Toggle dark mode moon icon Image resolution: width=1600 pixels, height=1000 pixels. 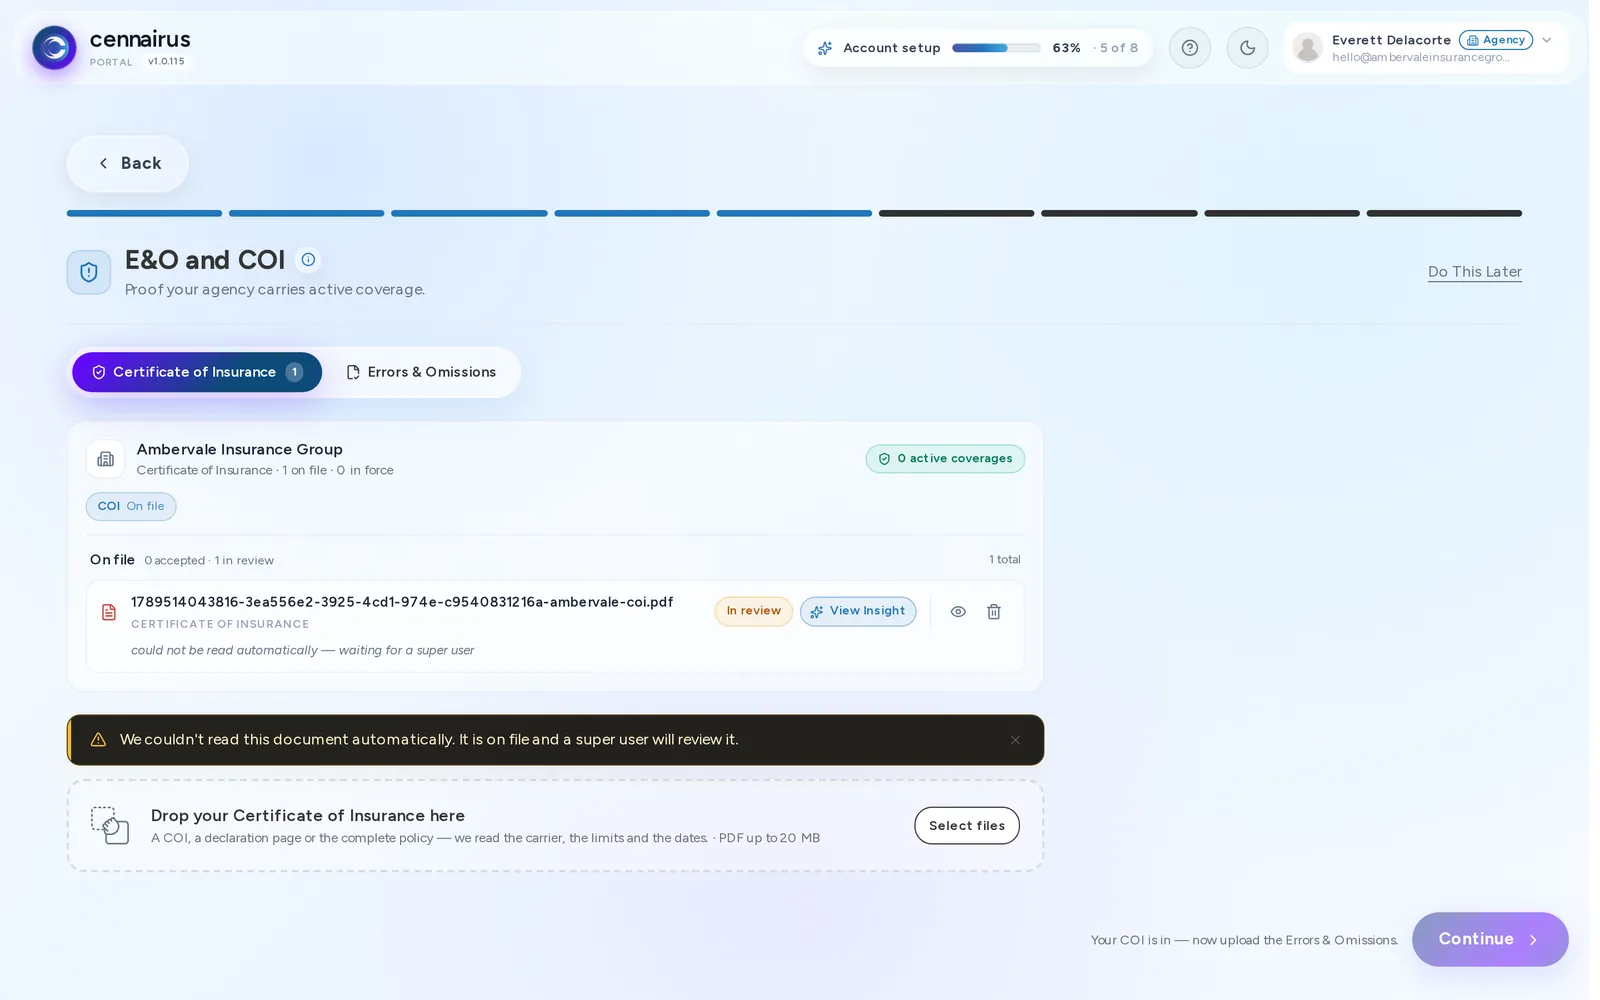(1247, 48)
